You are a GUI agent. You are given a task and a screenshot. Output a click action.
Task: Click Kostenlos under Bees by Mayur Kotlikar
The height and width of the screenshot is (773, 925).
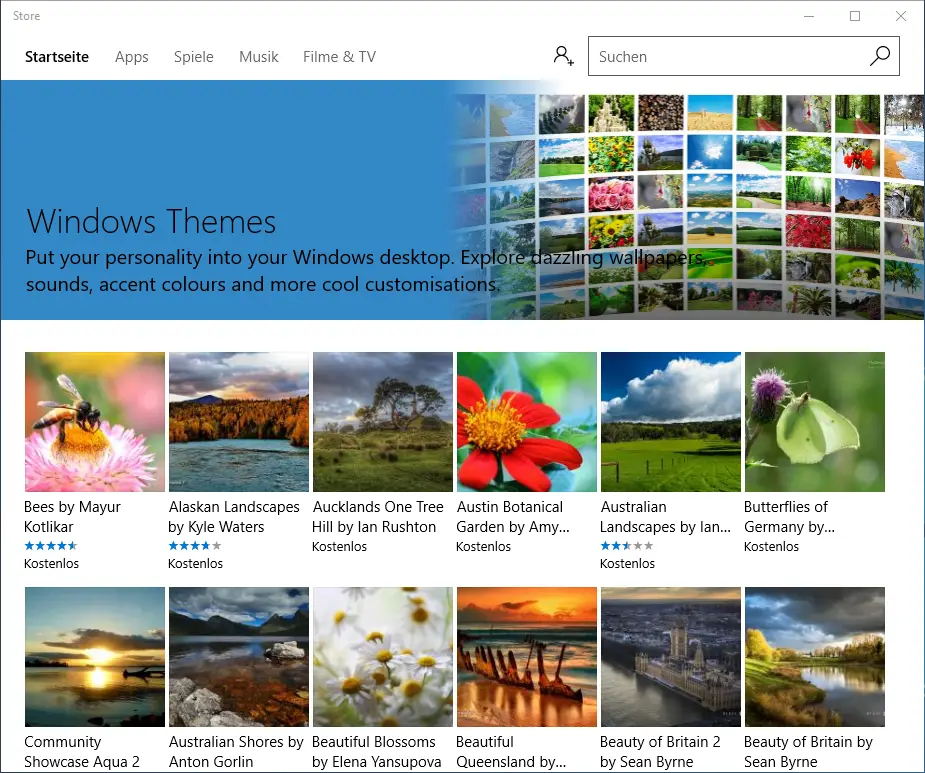coord(51,564)
